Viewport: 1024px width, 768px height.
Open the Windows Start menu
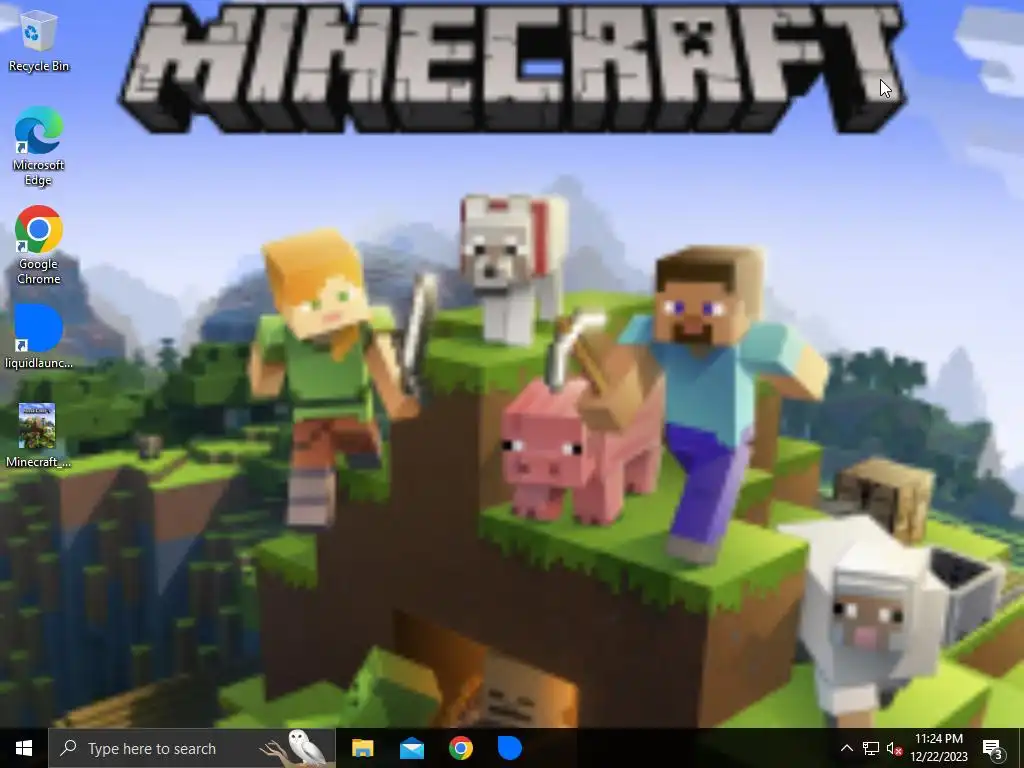[x=24, y=748]
